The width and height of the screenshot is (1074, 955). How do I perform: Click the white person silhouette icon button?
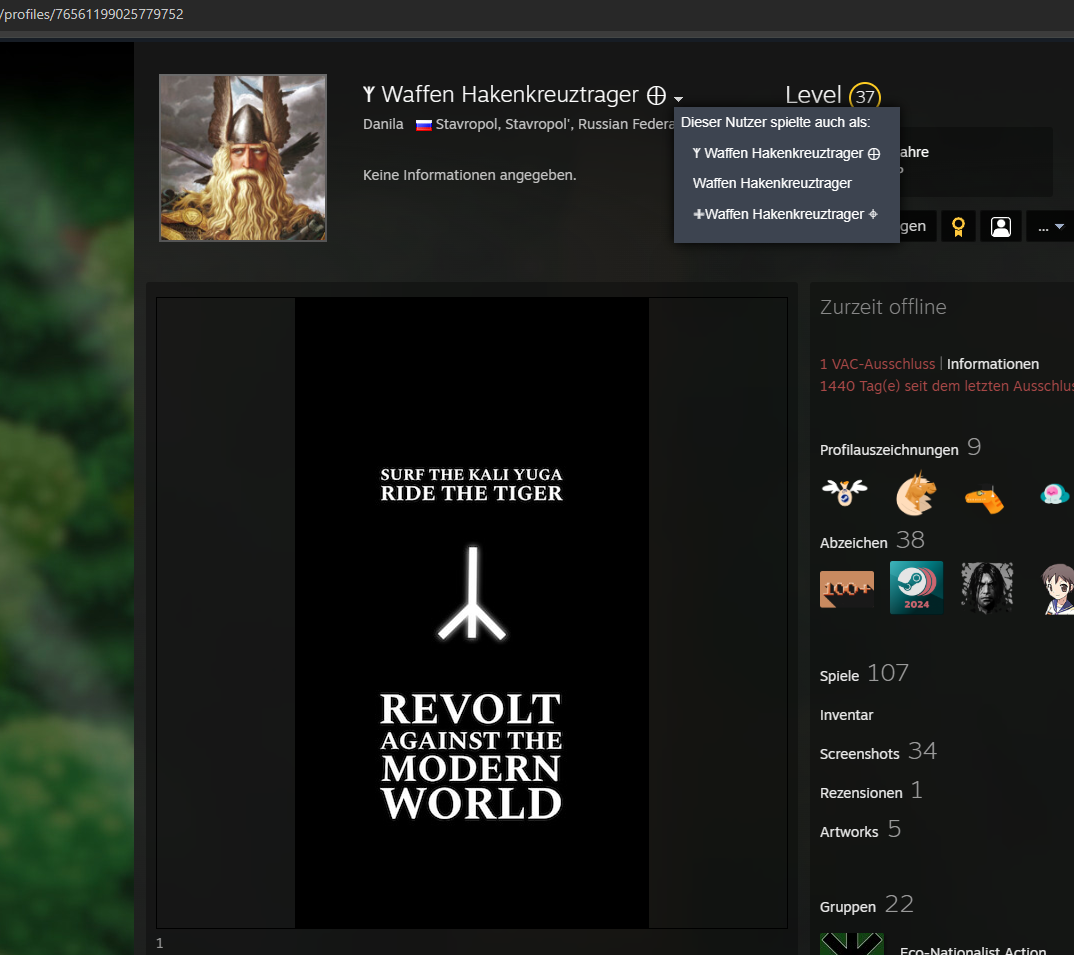[1000, 226]
